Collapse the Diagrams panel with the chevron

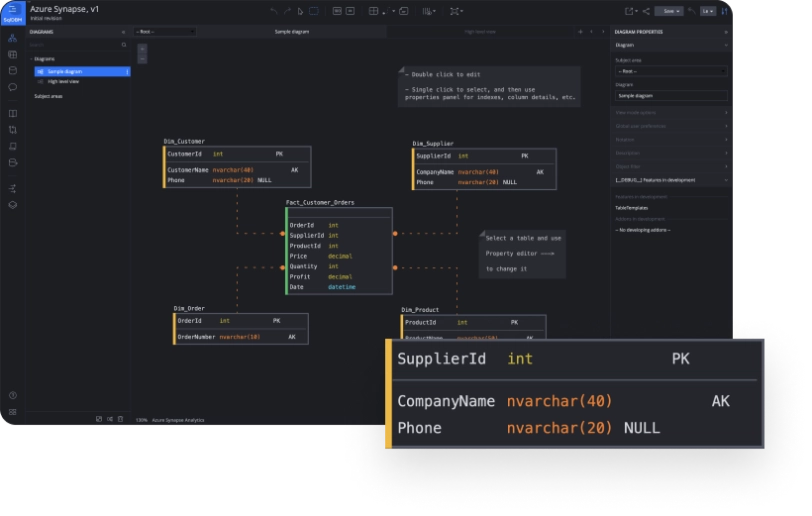(x=125, y=31)
